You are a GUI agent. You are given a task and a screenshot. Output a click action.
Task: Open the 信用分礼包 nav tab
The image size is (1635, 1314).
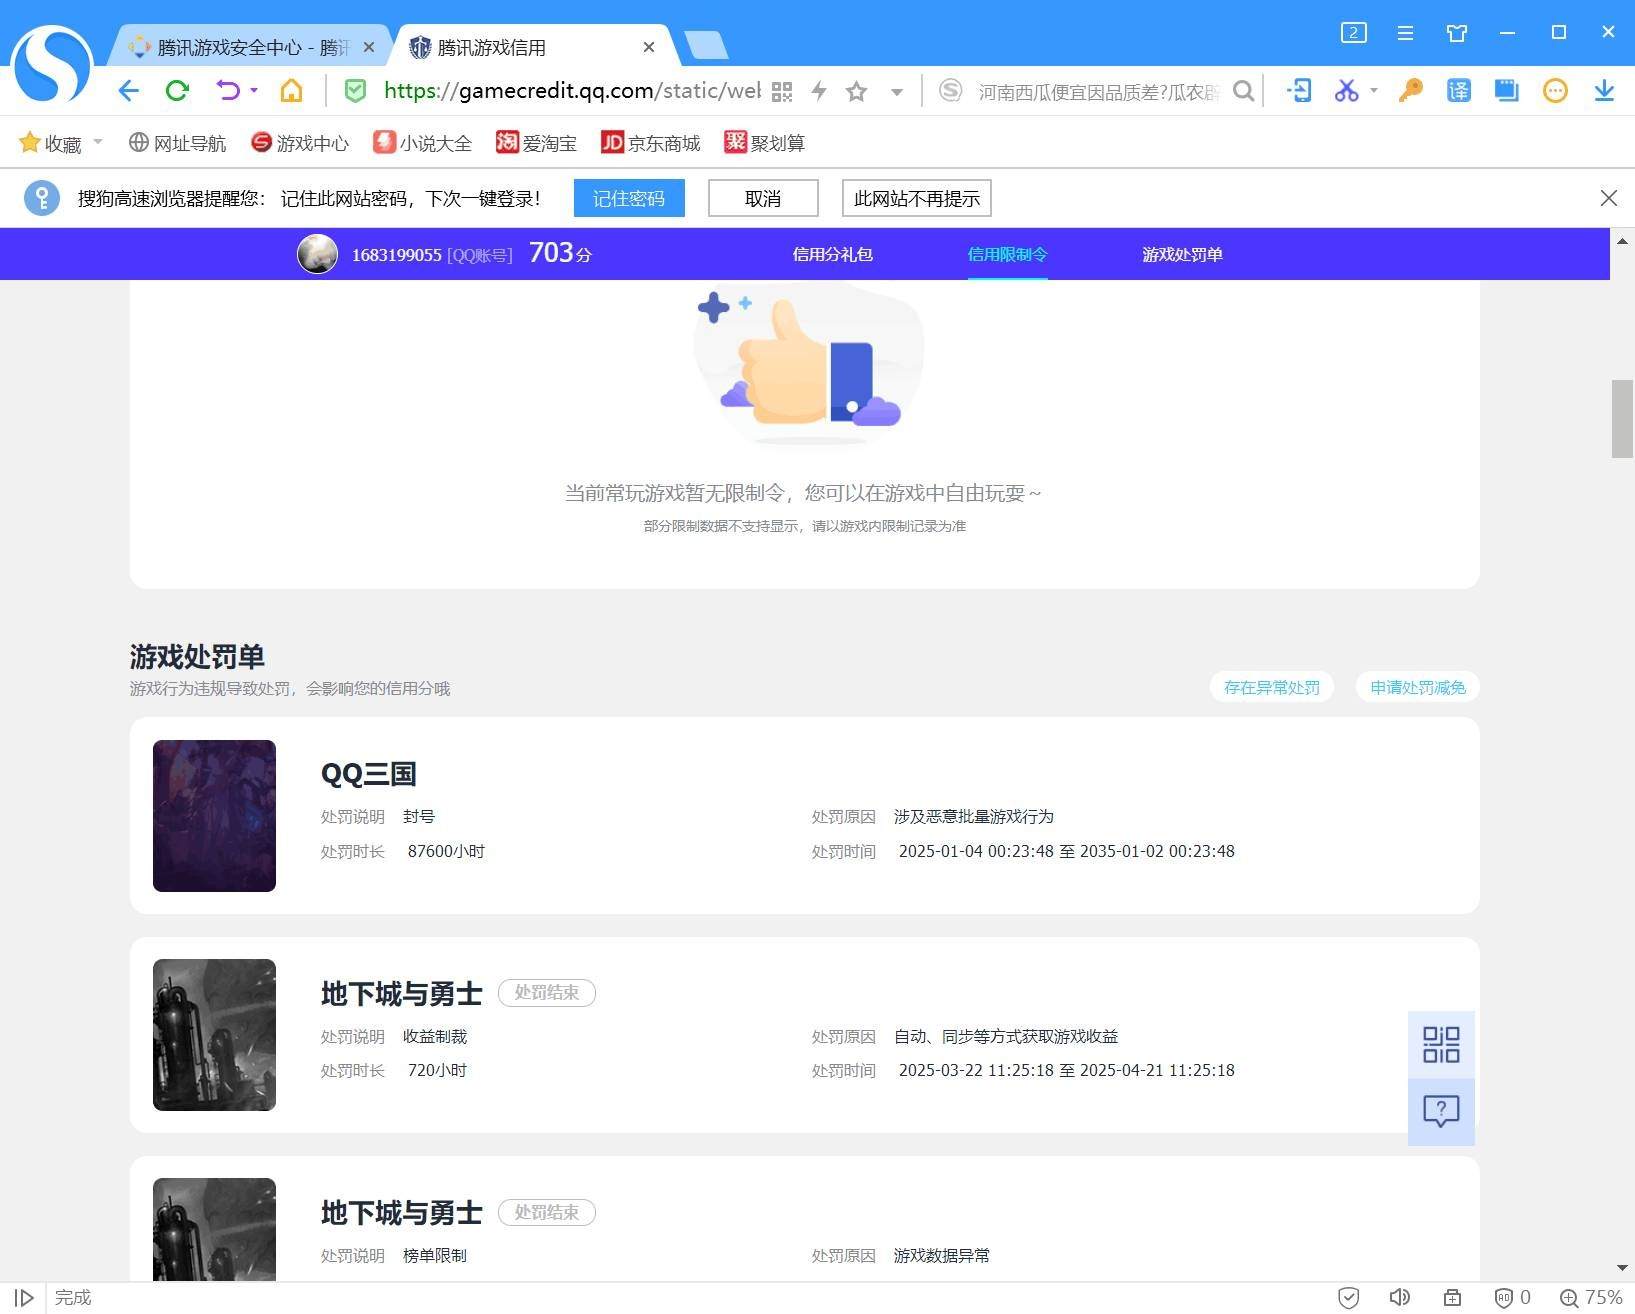(832, 254)
